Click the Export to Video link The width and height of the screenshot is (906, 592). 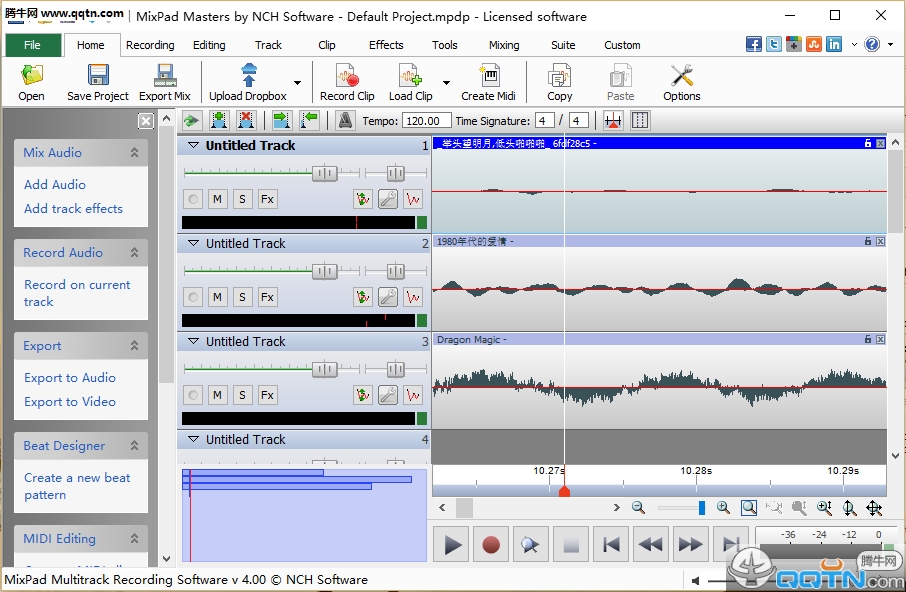pos(70,402)
